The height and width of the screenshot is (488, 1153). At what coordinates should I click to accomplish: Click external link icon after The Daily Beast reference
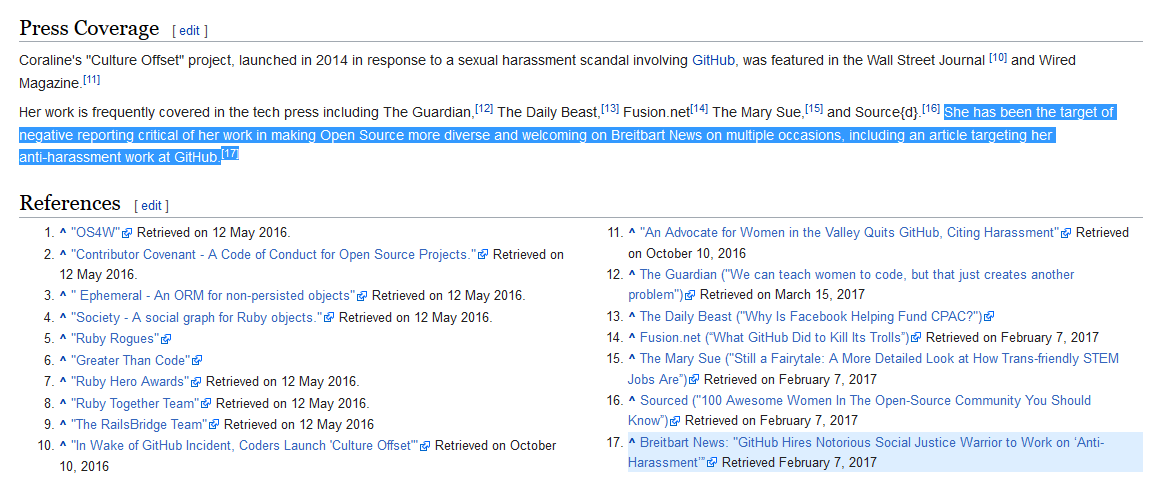click(989, 317)
